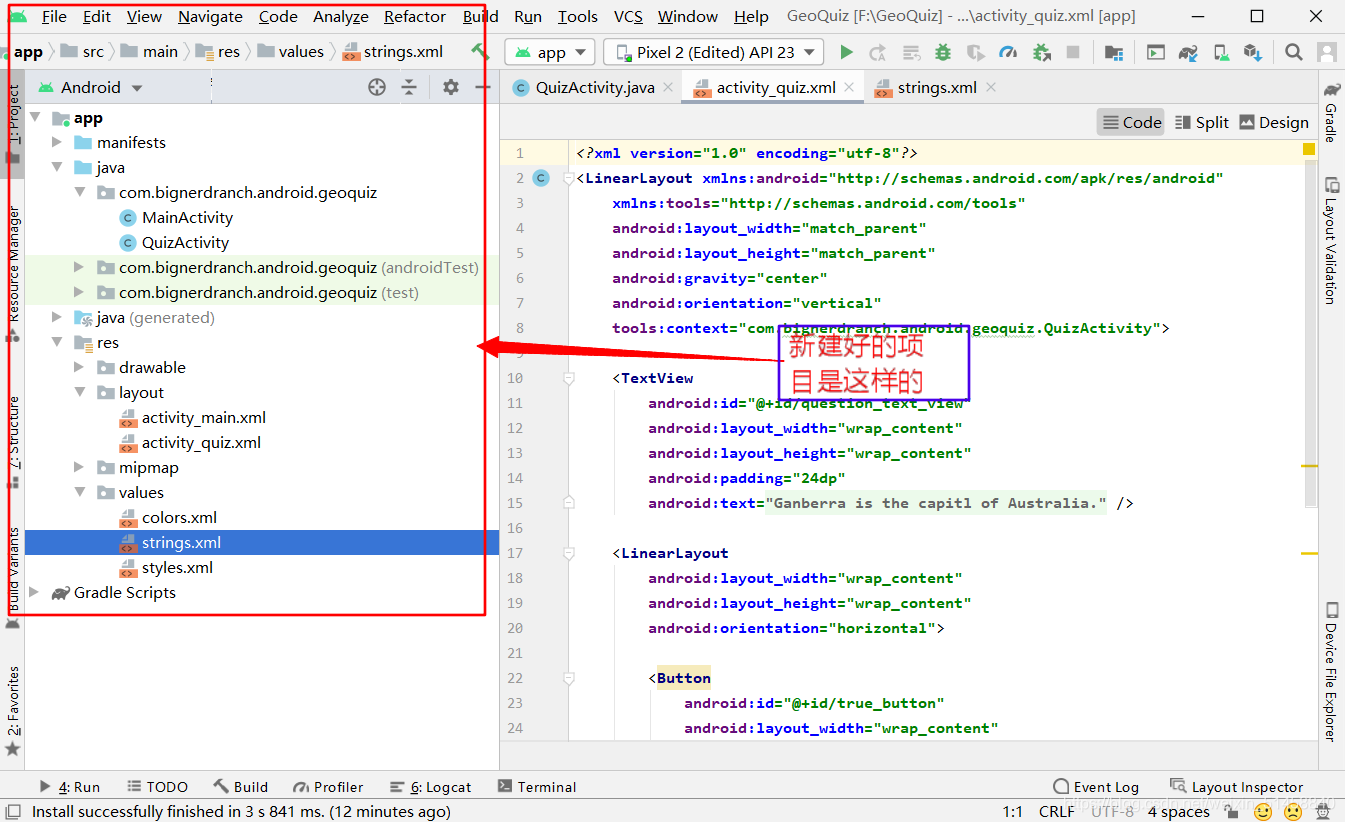Click Run with Coverage icon

[975, 52]
